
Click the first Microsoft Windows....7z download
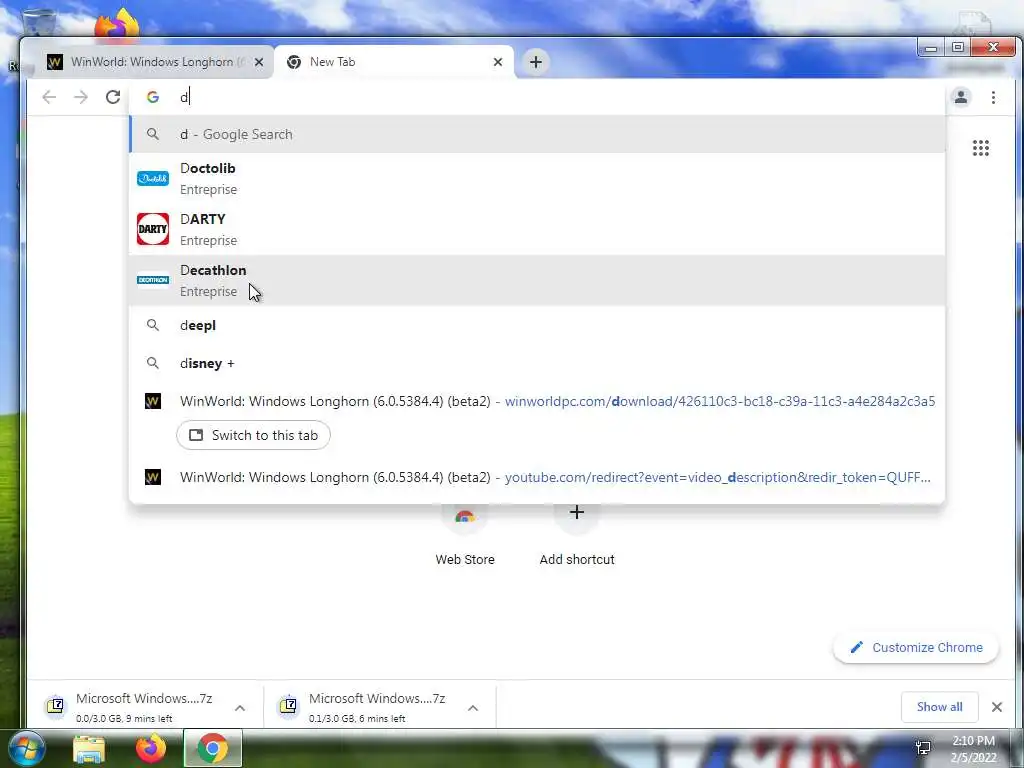[x=144, y=707]
